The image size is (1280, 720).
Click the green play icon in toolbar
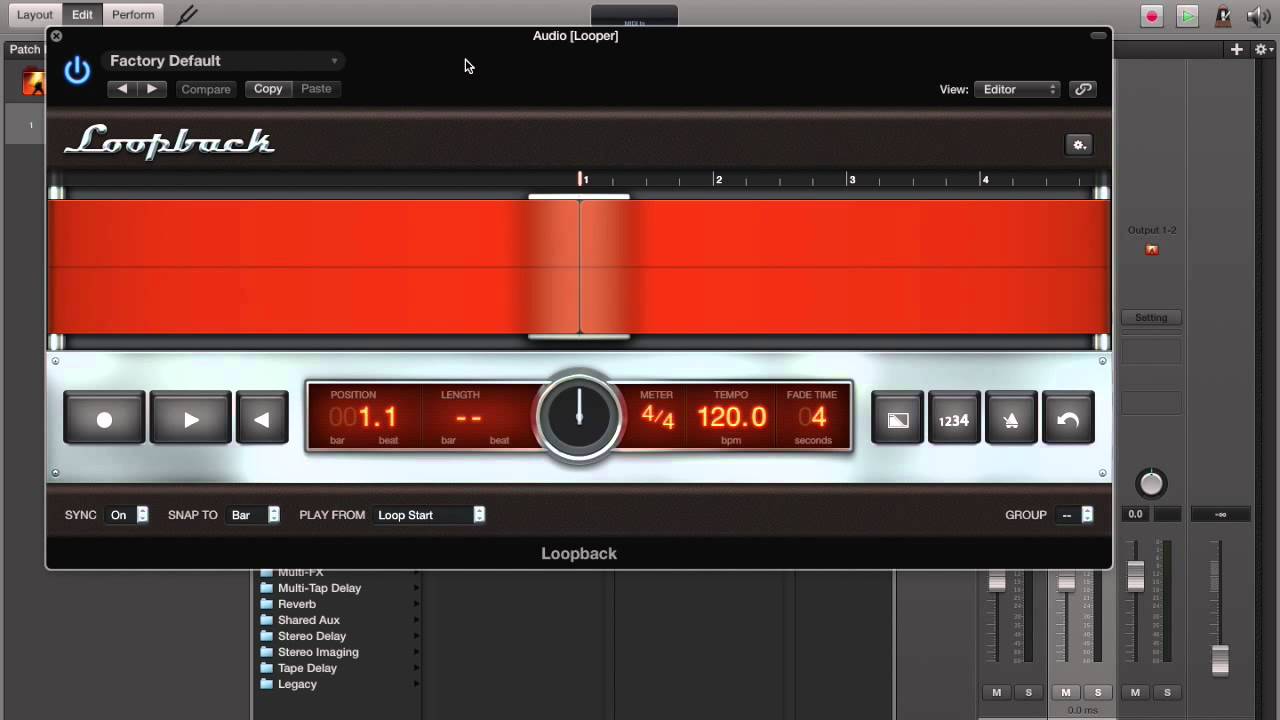pyautogui.click(x=1187, y=16)
